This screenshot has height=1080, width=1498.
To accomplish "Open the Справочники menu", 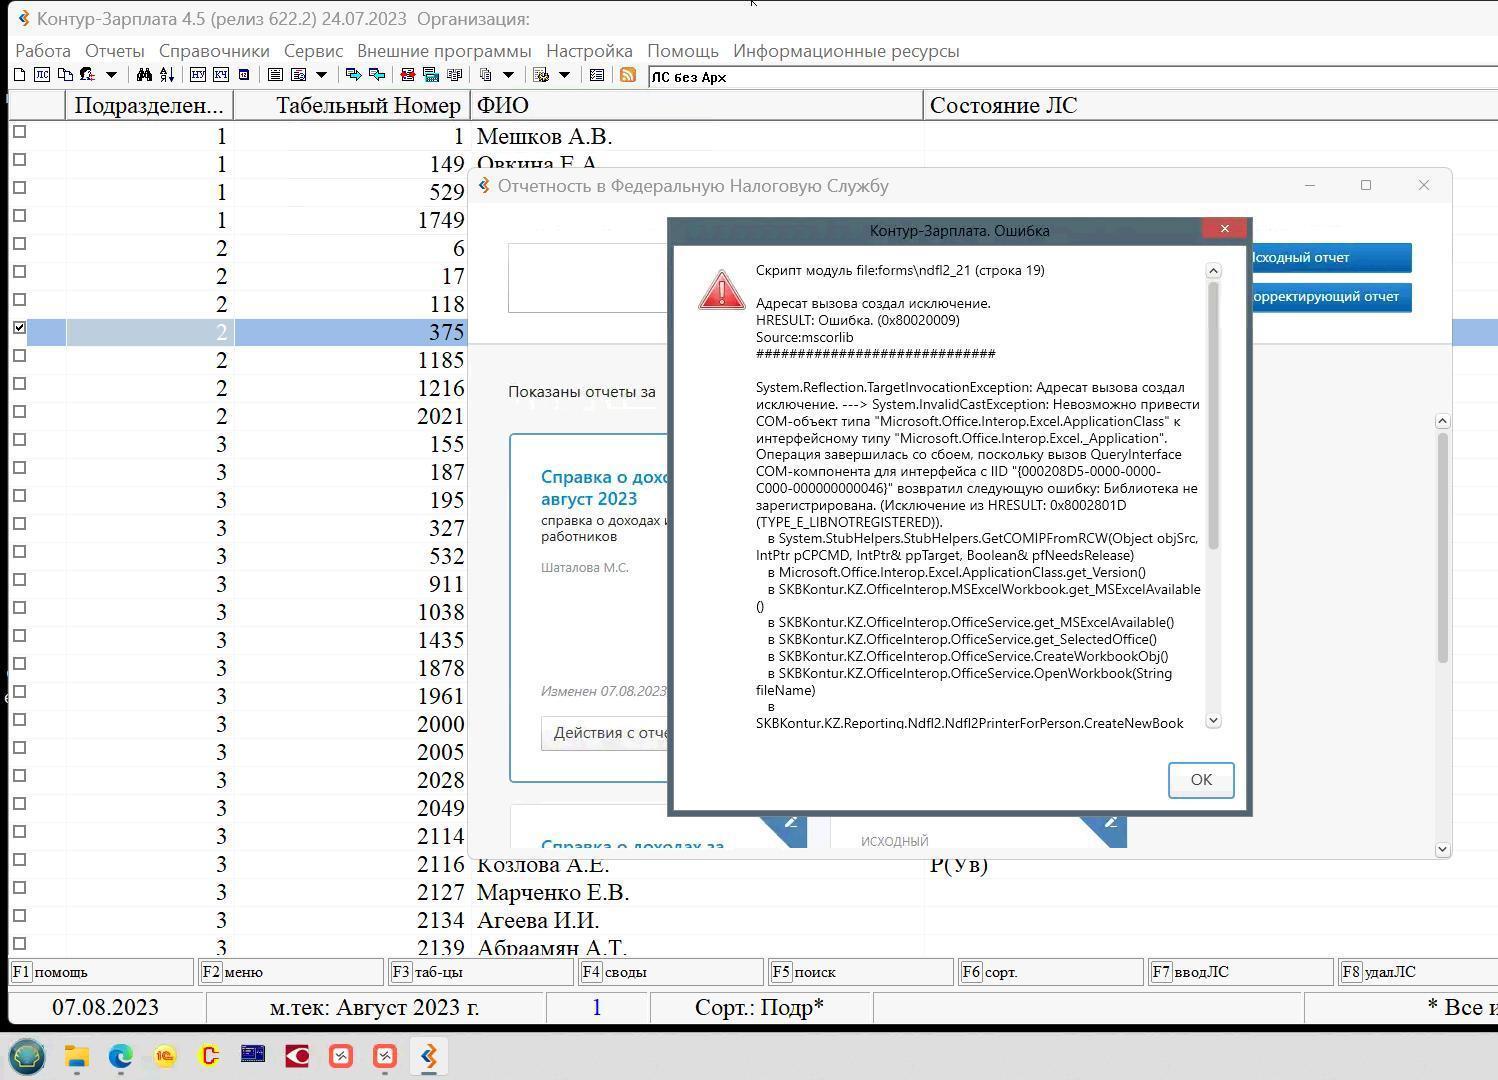I will tap(214, 51).
